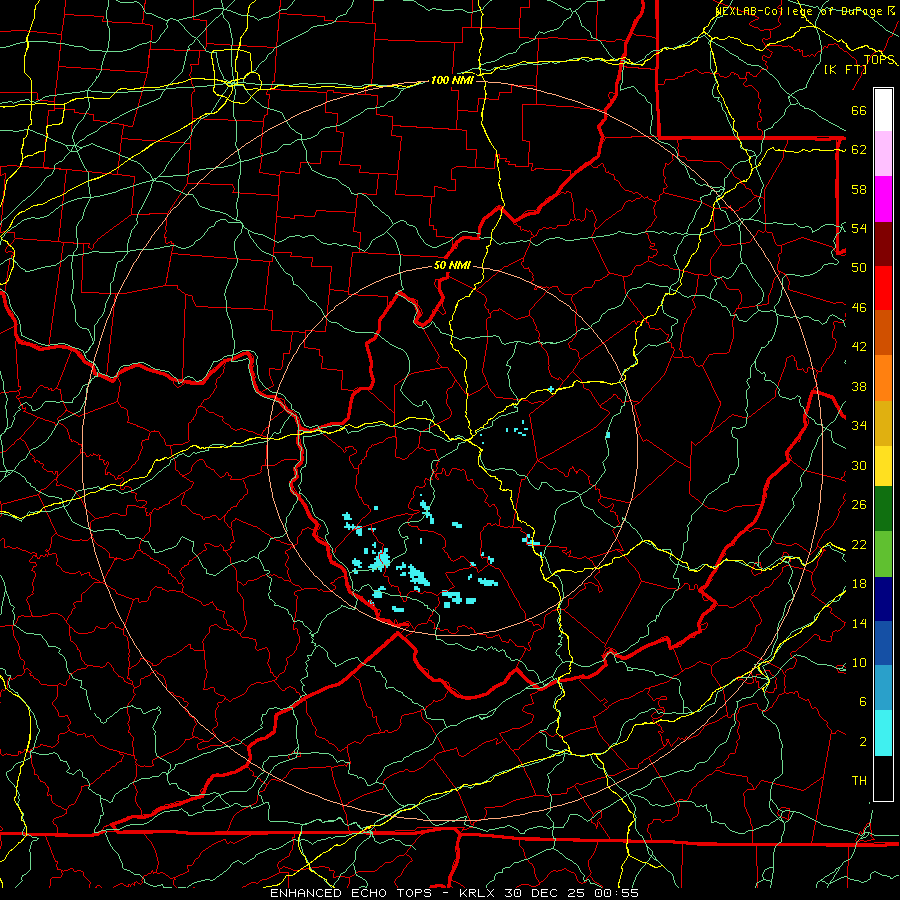Click the light pink legend swatch
This screenshot has height=900, width=900.
coord(883,154)
